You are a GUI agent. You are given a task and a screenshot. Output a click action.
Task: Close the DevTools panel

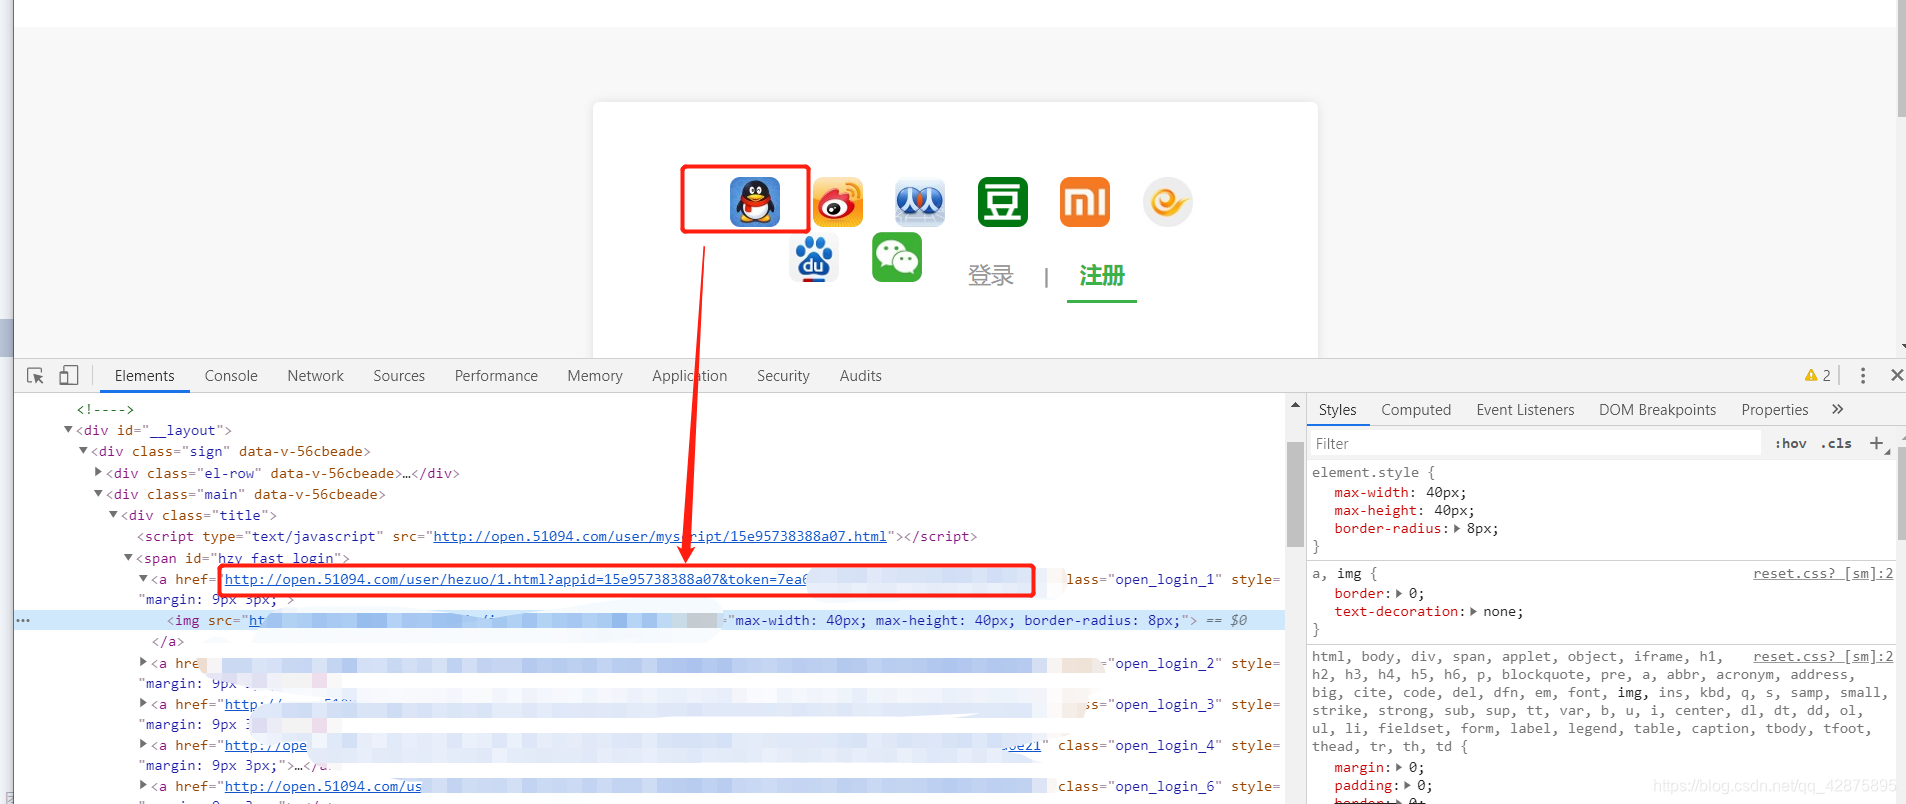1896,376
